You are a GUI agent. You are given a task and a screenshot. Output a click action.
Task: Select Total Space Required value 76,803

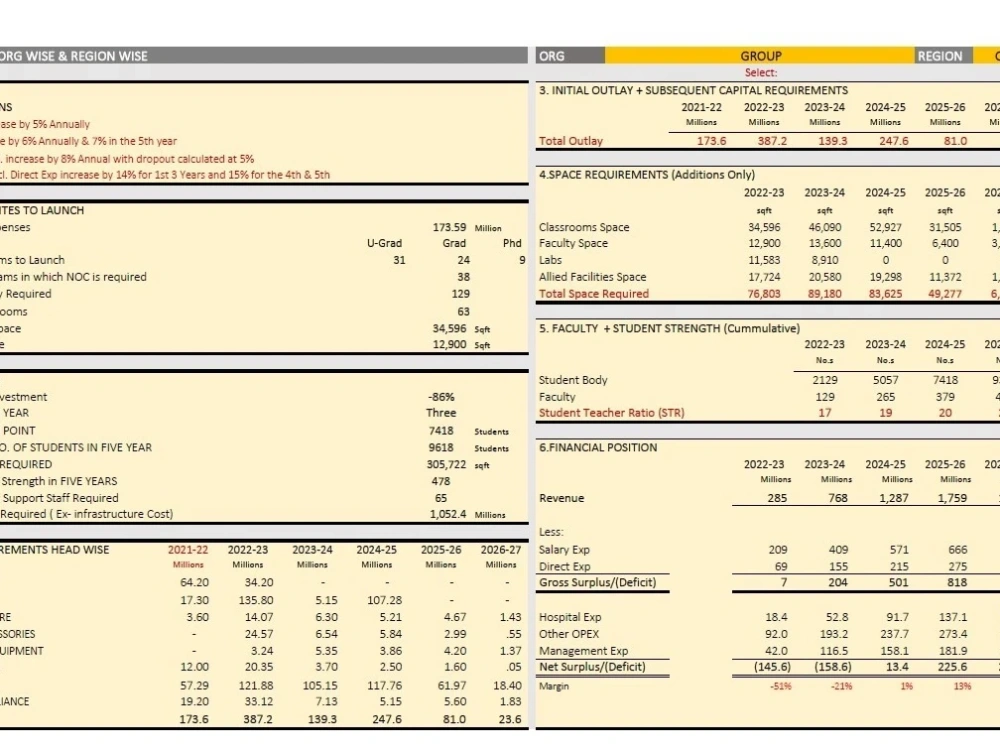pos(764,293)
